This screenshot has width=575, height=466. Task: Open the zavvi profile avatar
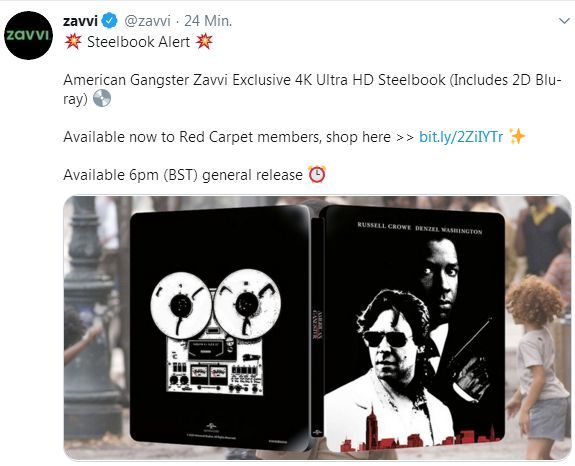(28, 35)
